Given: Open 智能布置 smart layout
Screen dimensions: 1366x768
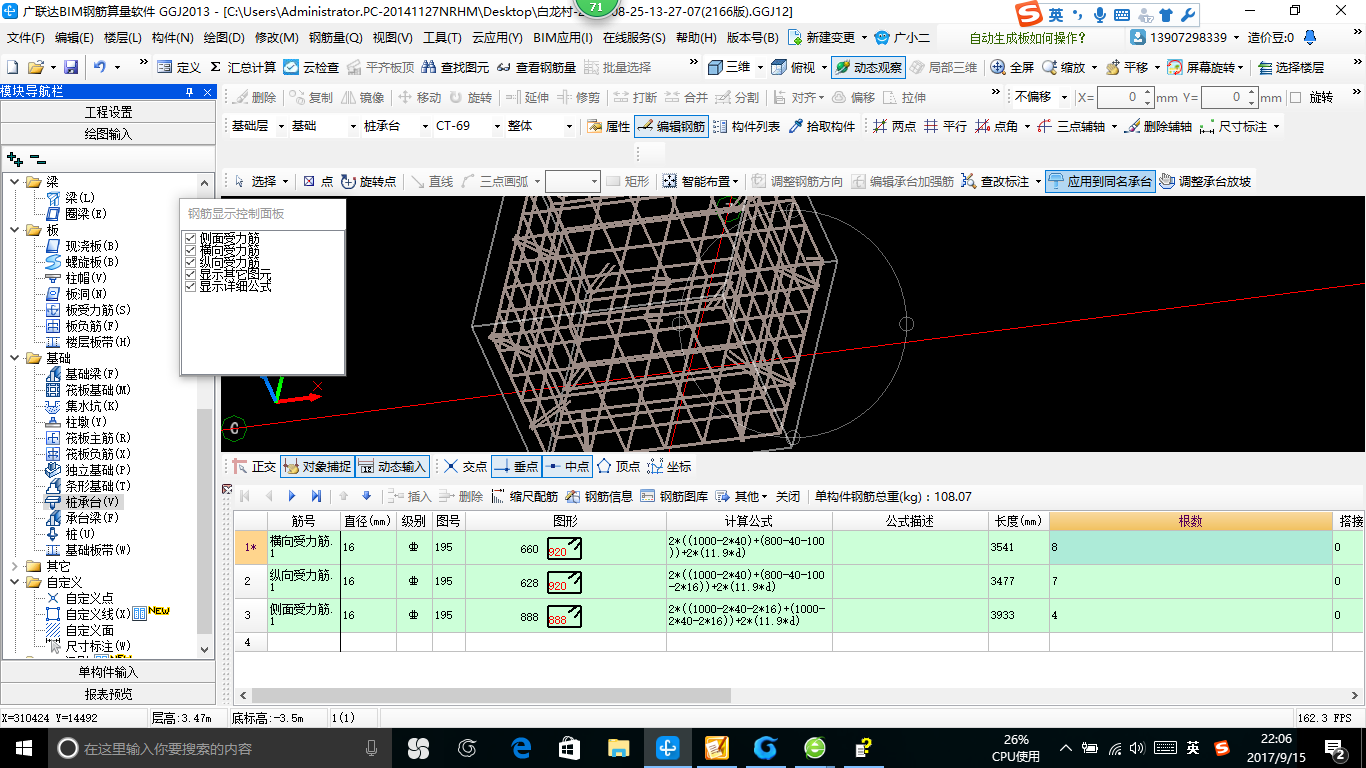Looking at the screenshot, I should (x=701, y=182).
